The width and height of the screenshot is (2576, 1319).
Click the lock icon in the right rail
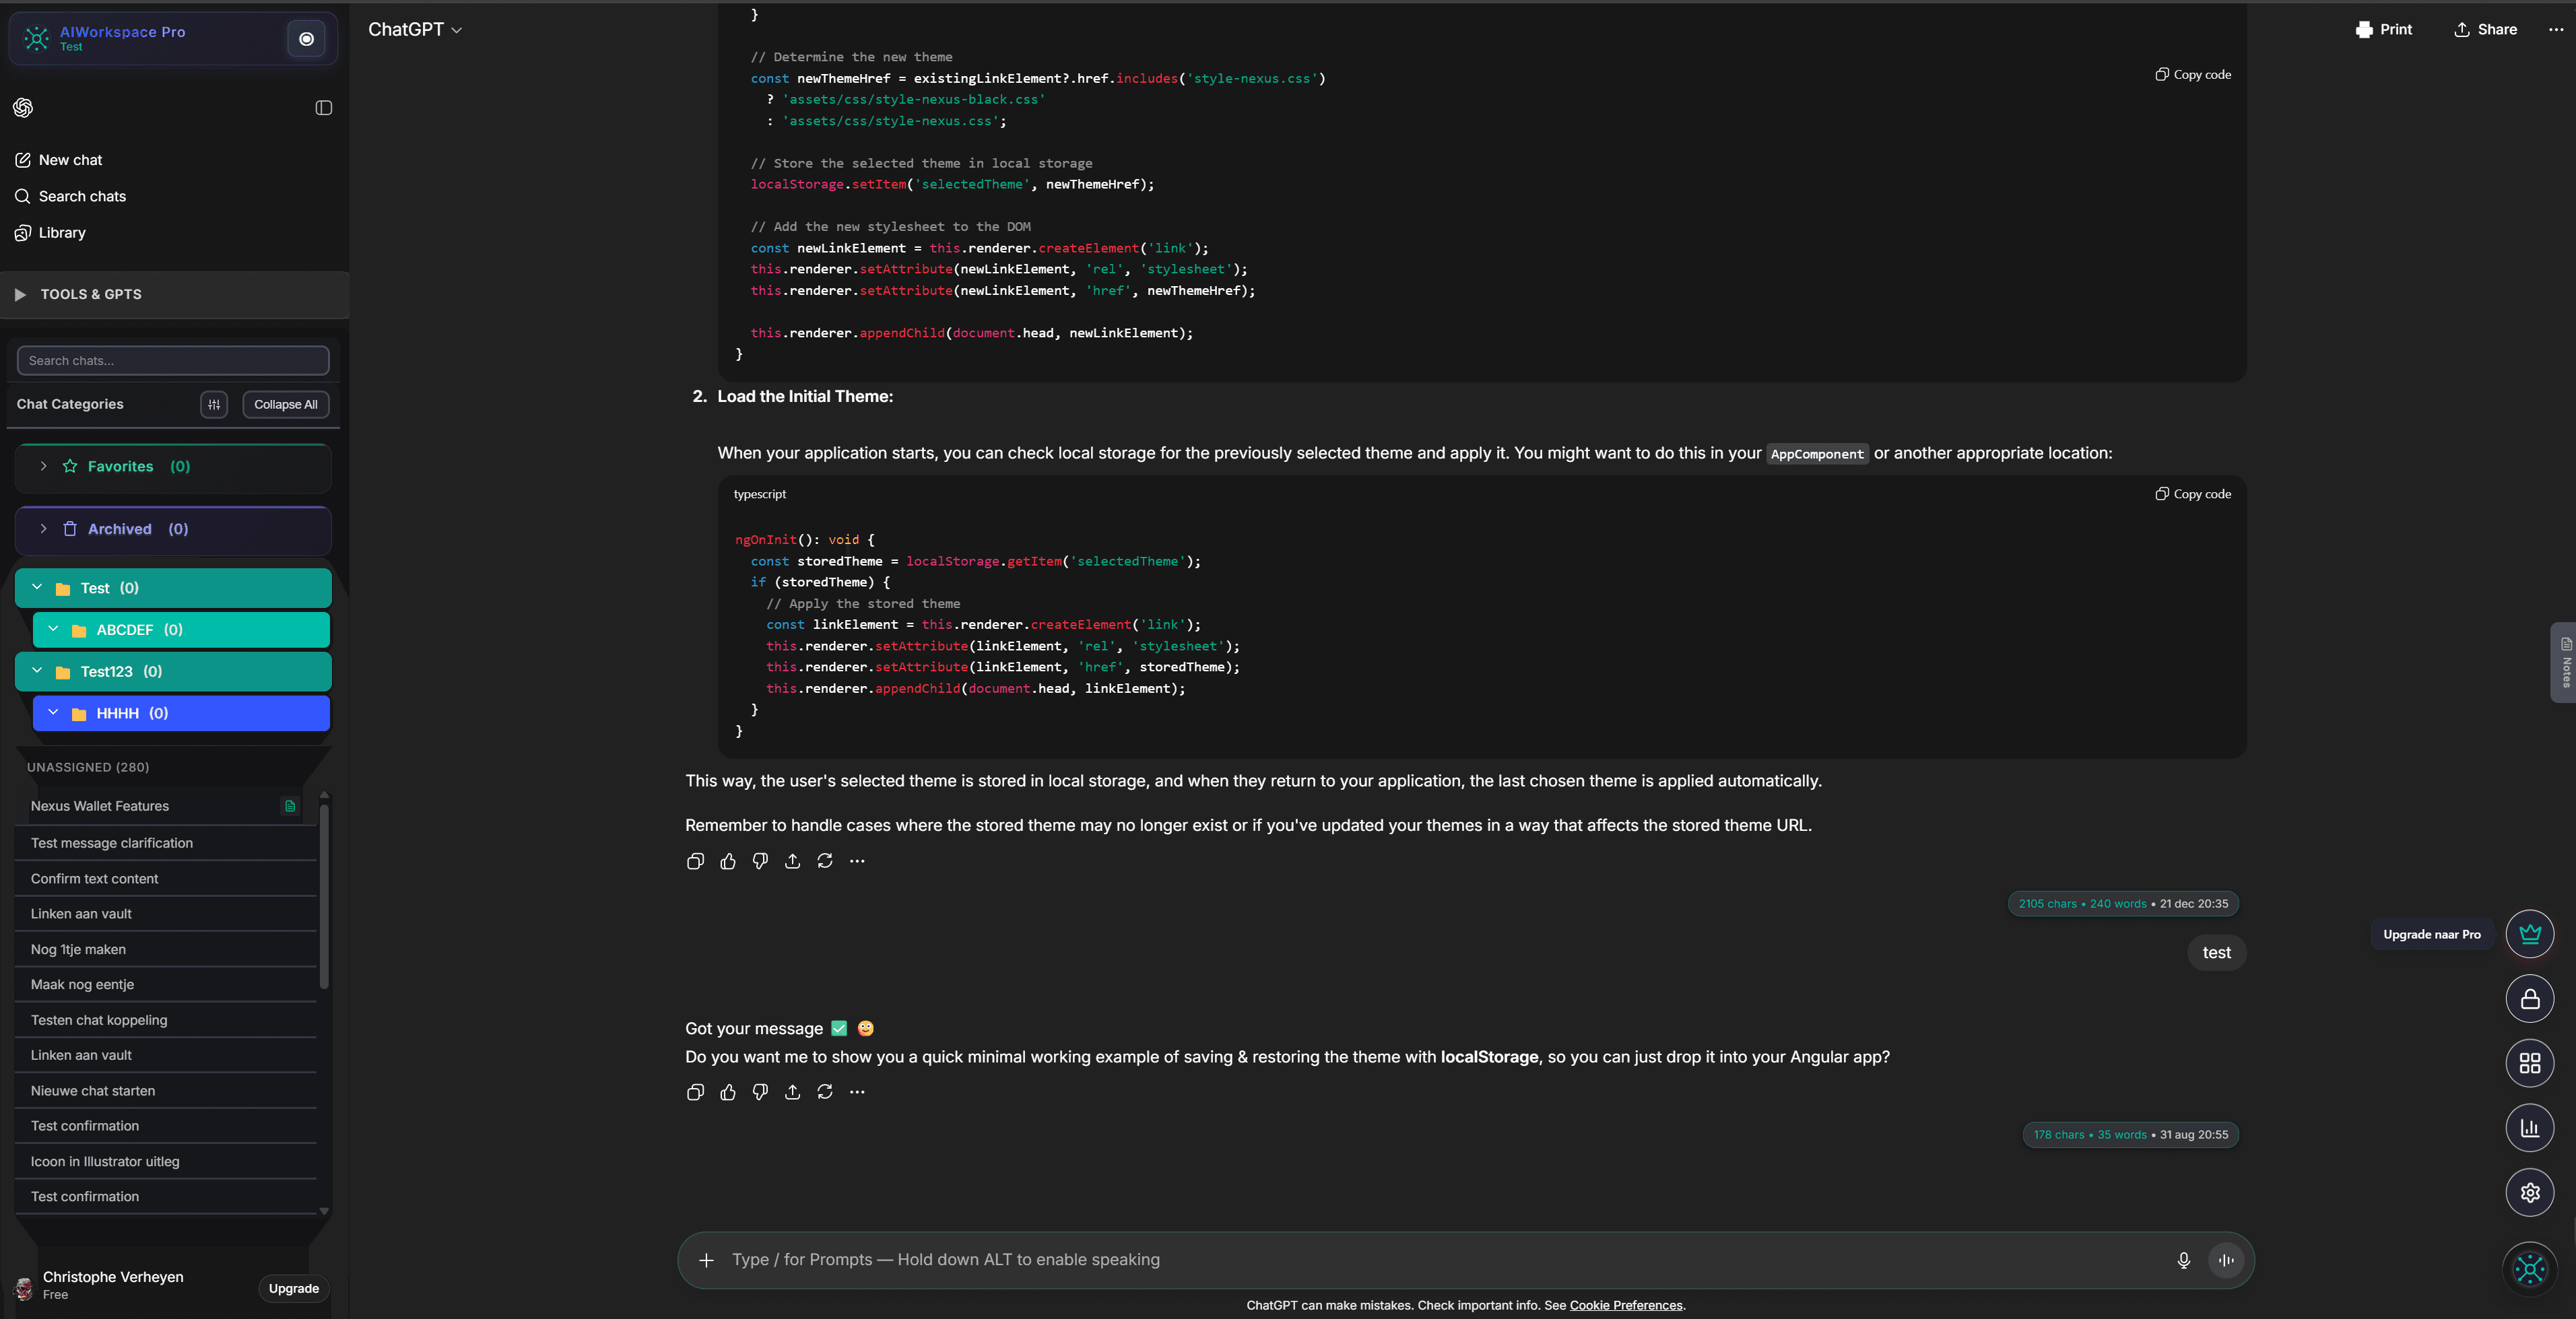[x=2530, y=998]
